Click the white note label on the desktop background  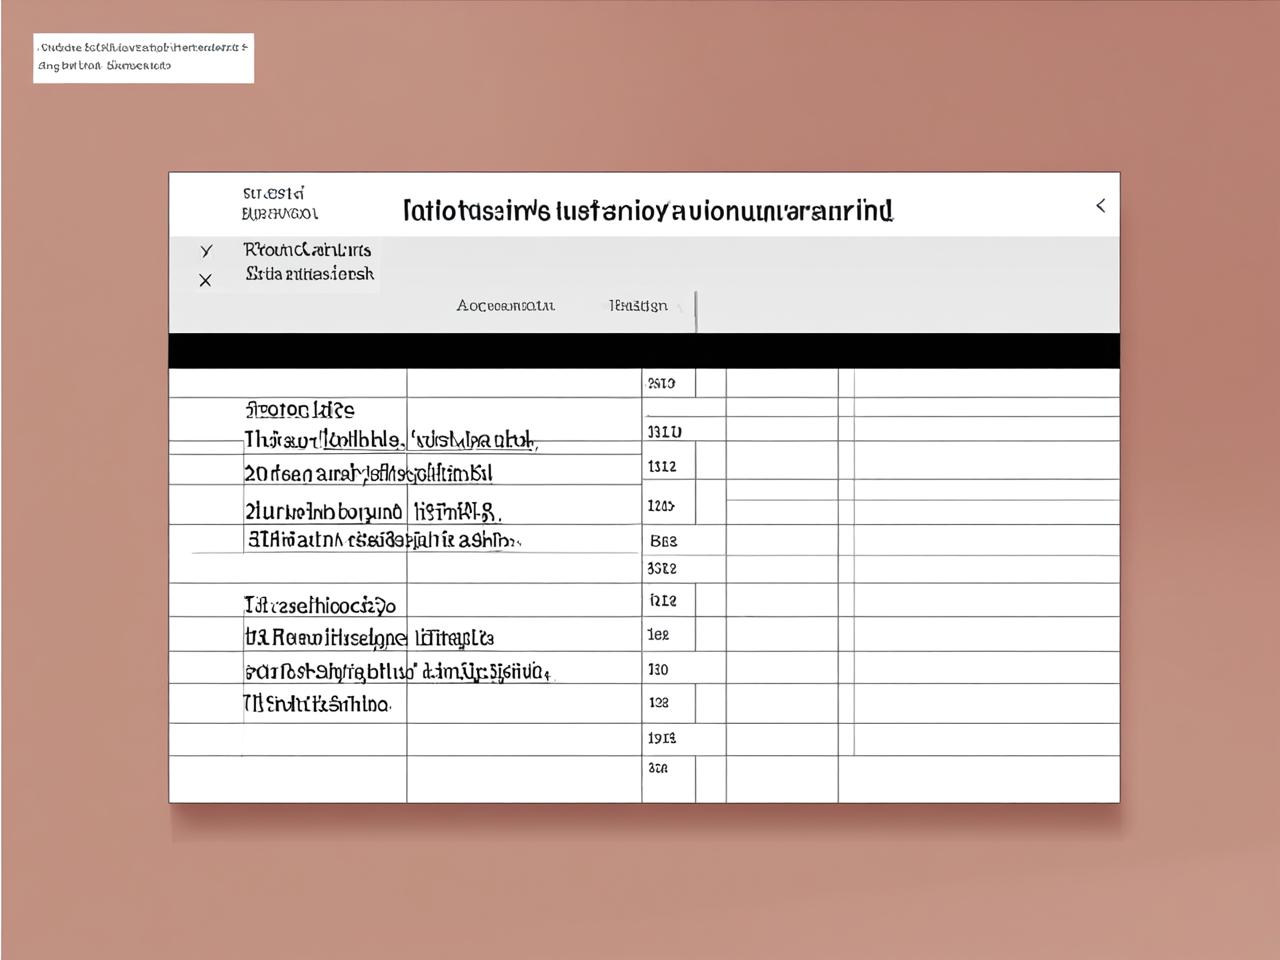(143, 58)
